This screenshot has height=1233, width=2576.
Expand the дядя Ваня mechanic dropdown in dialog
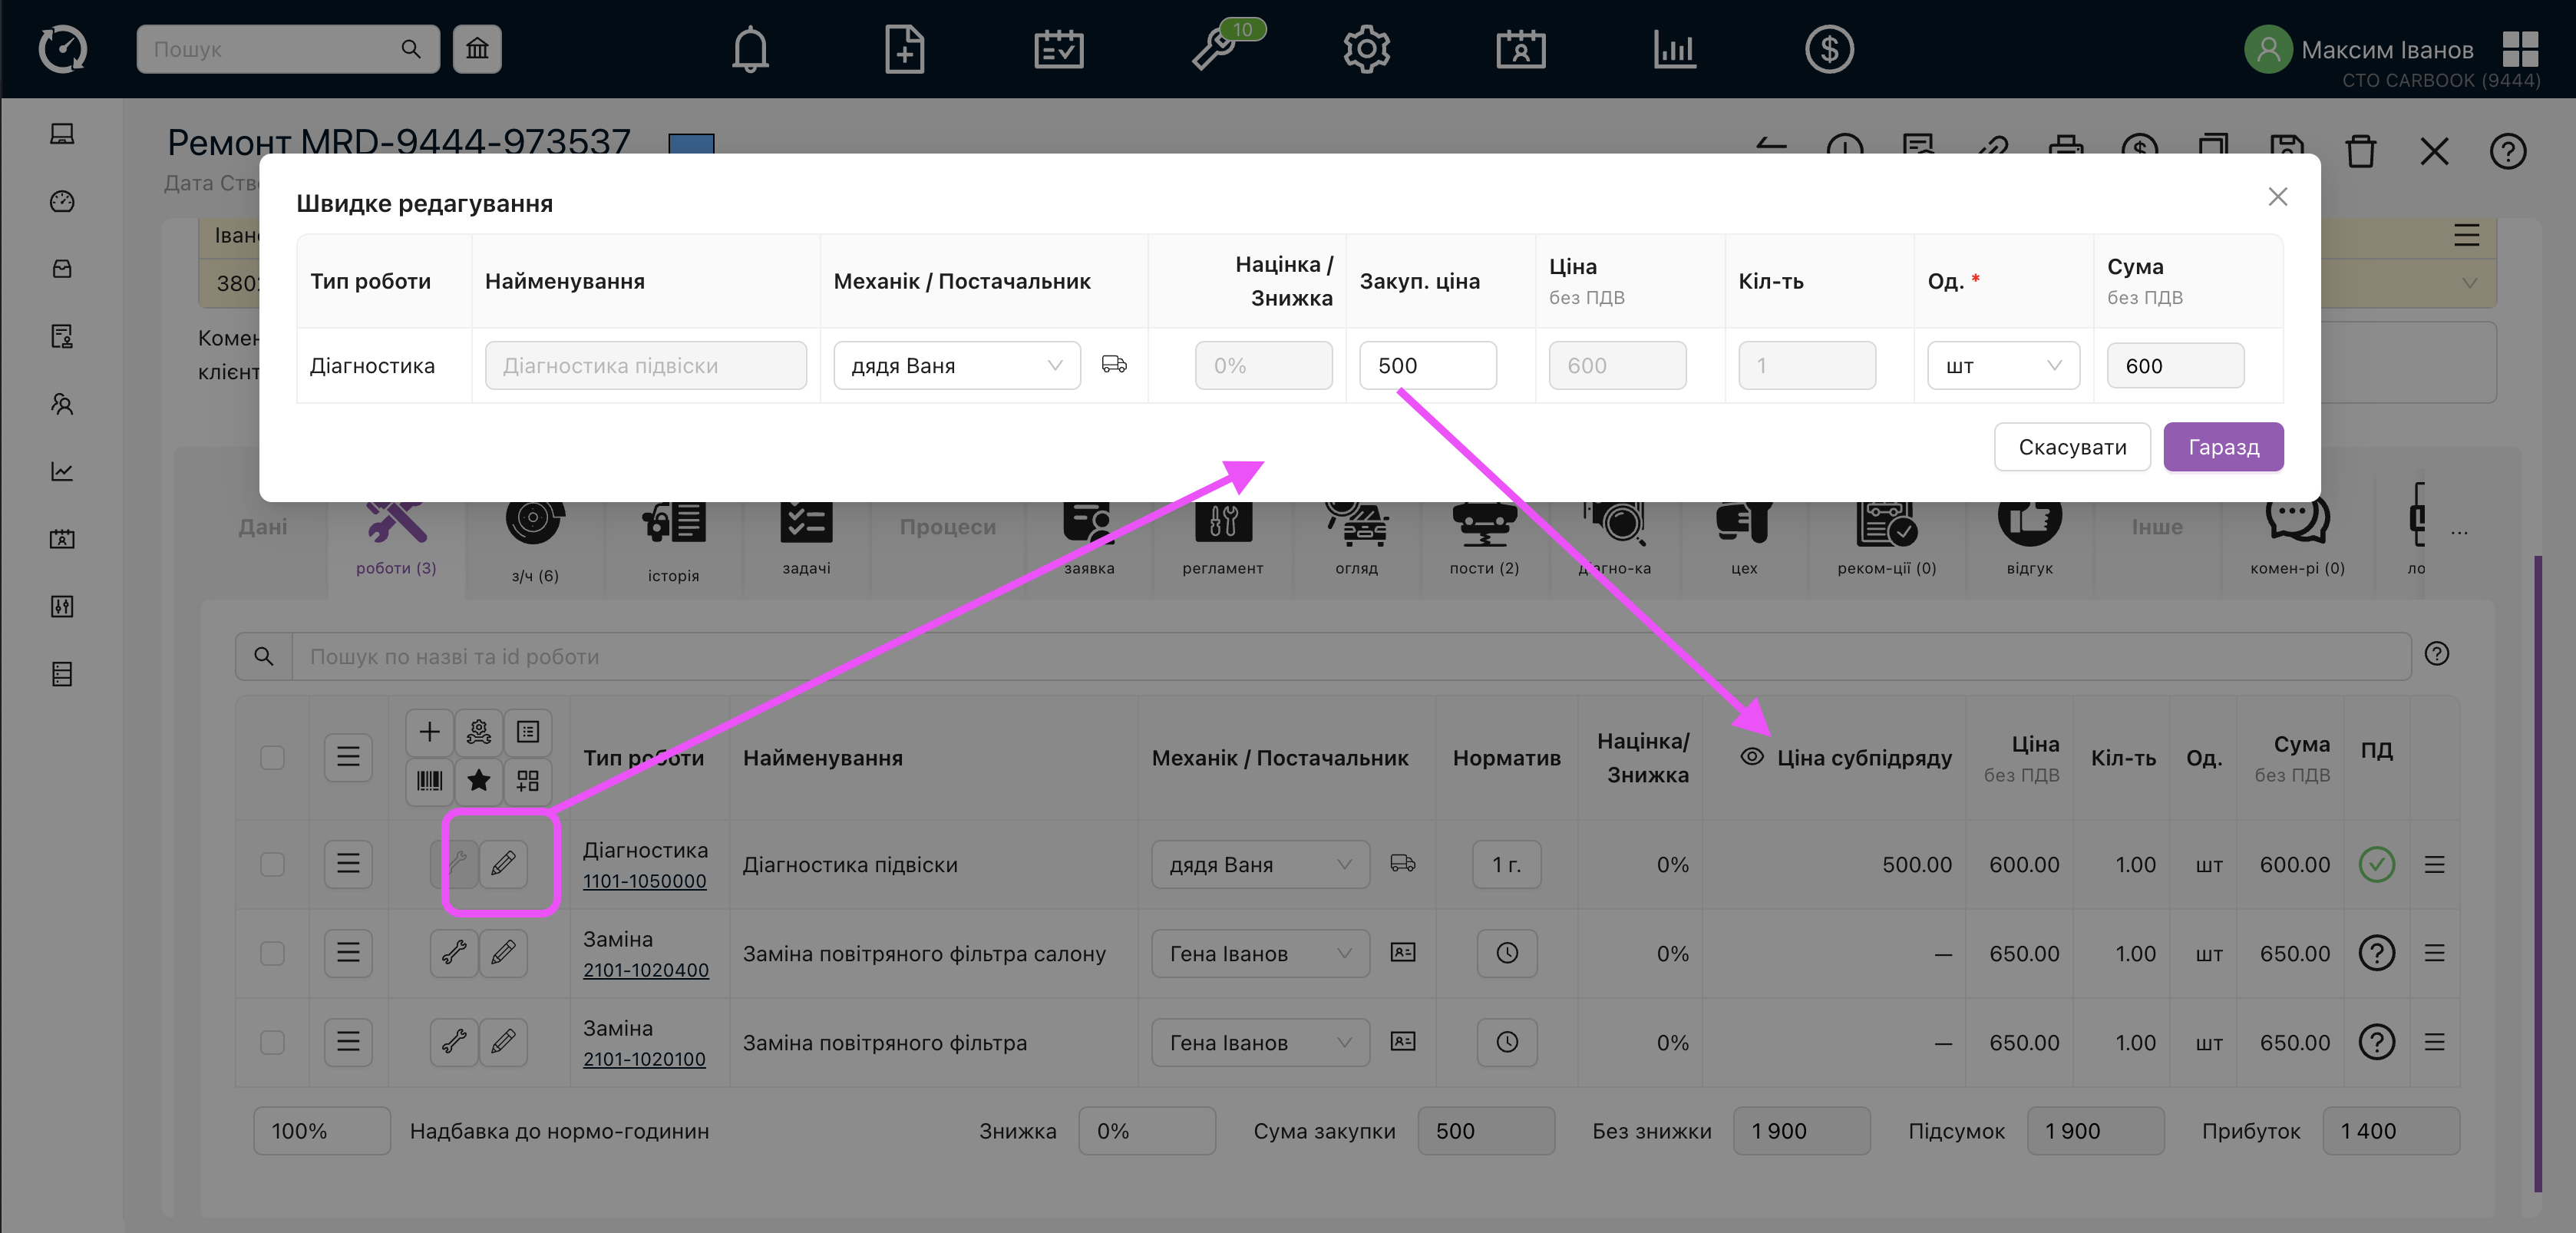956,365
